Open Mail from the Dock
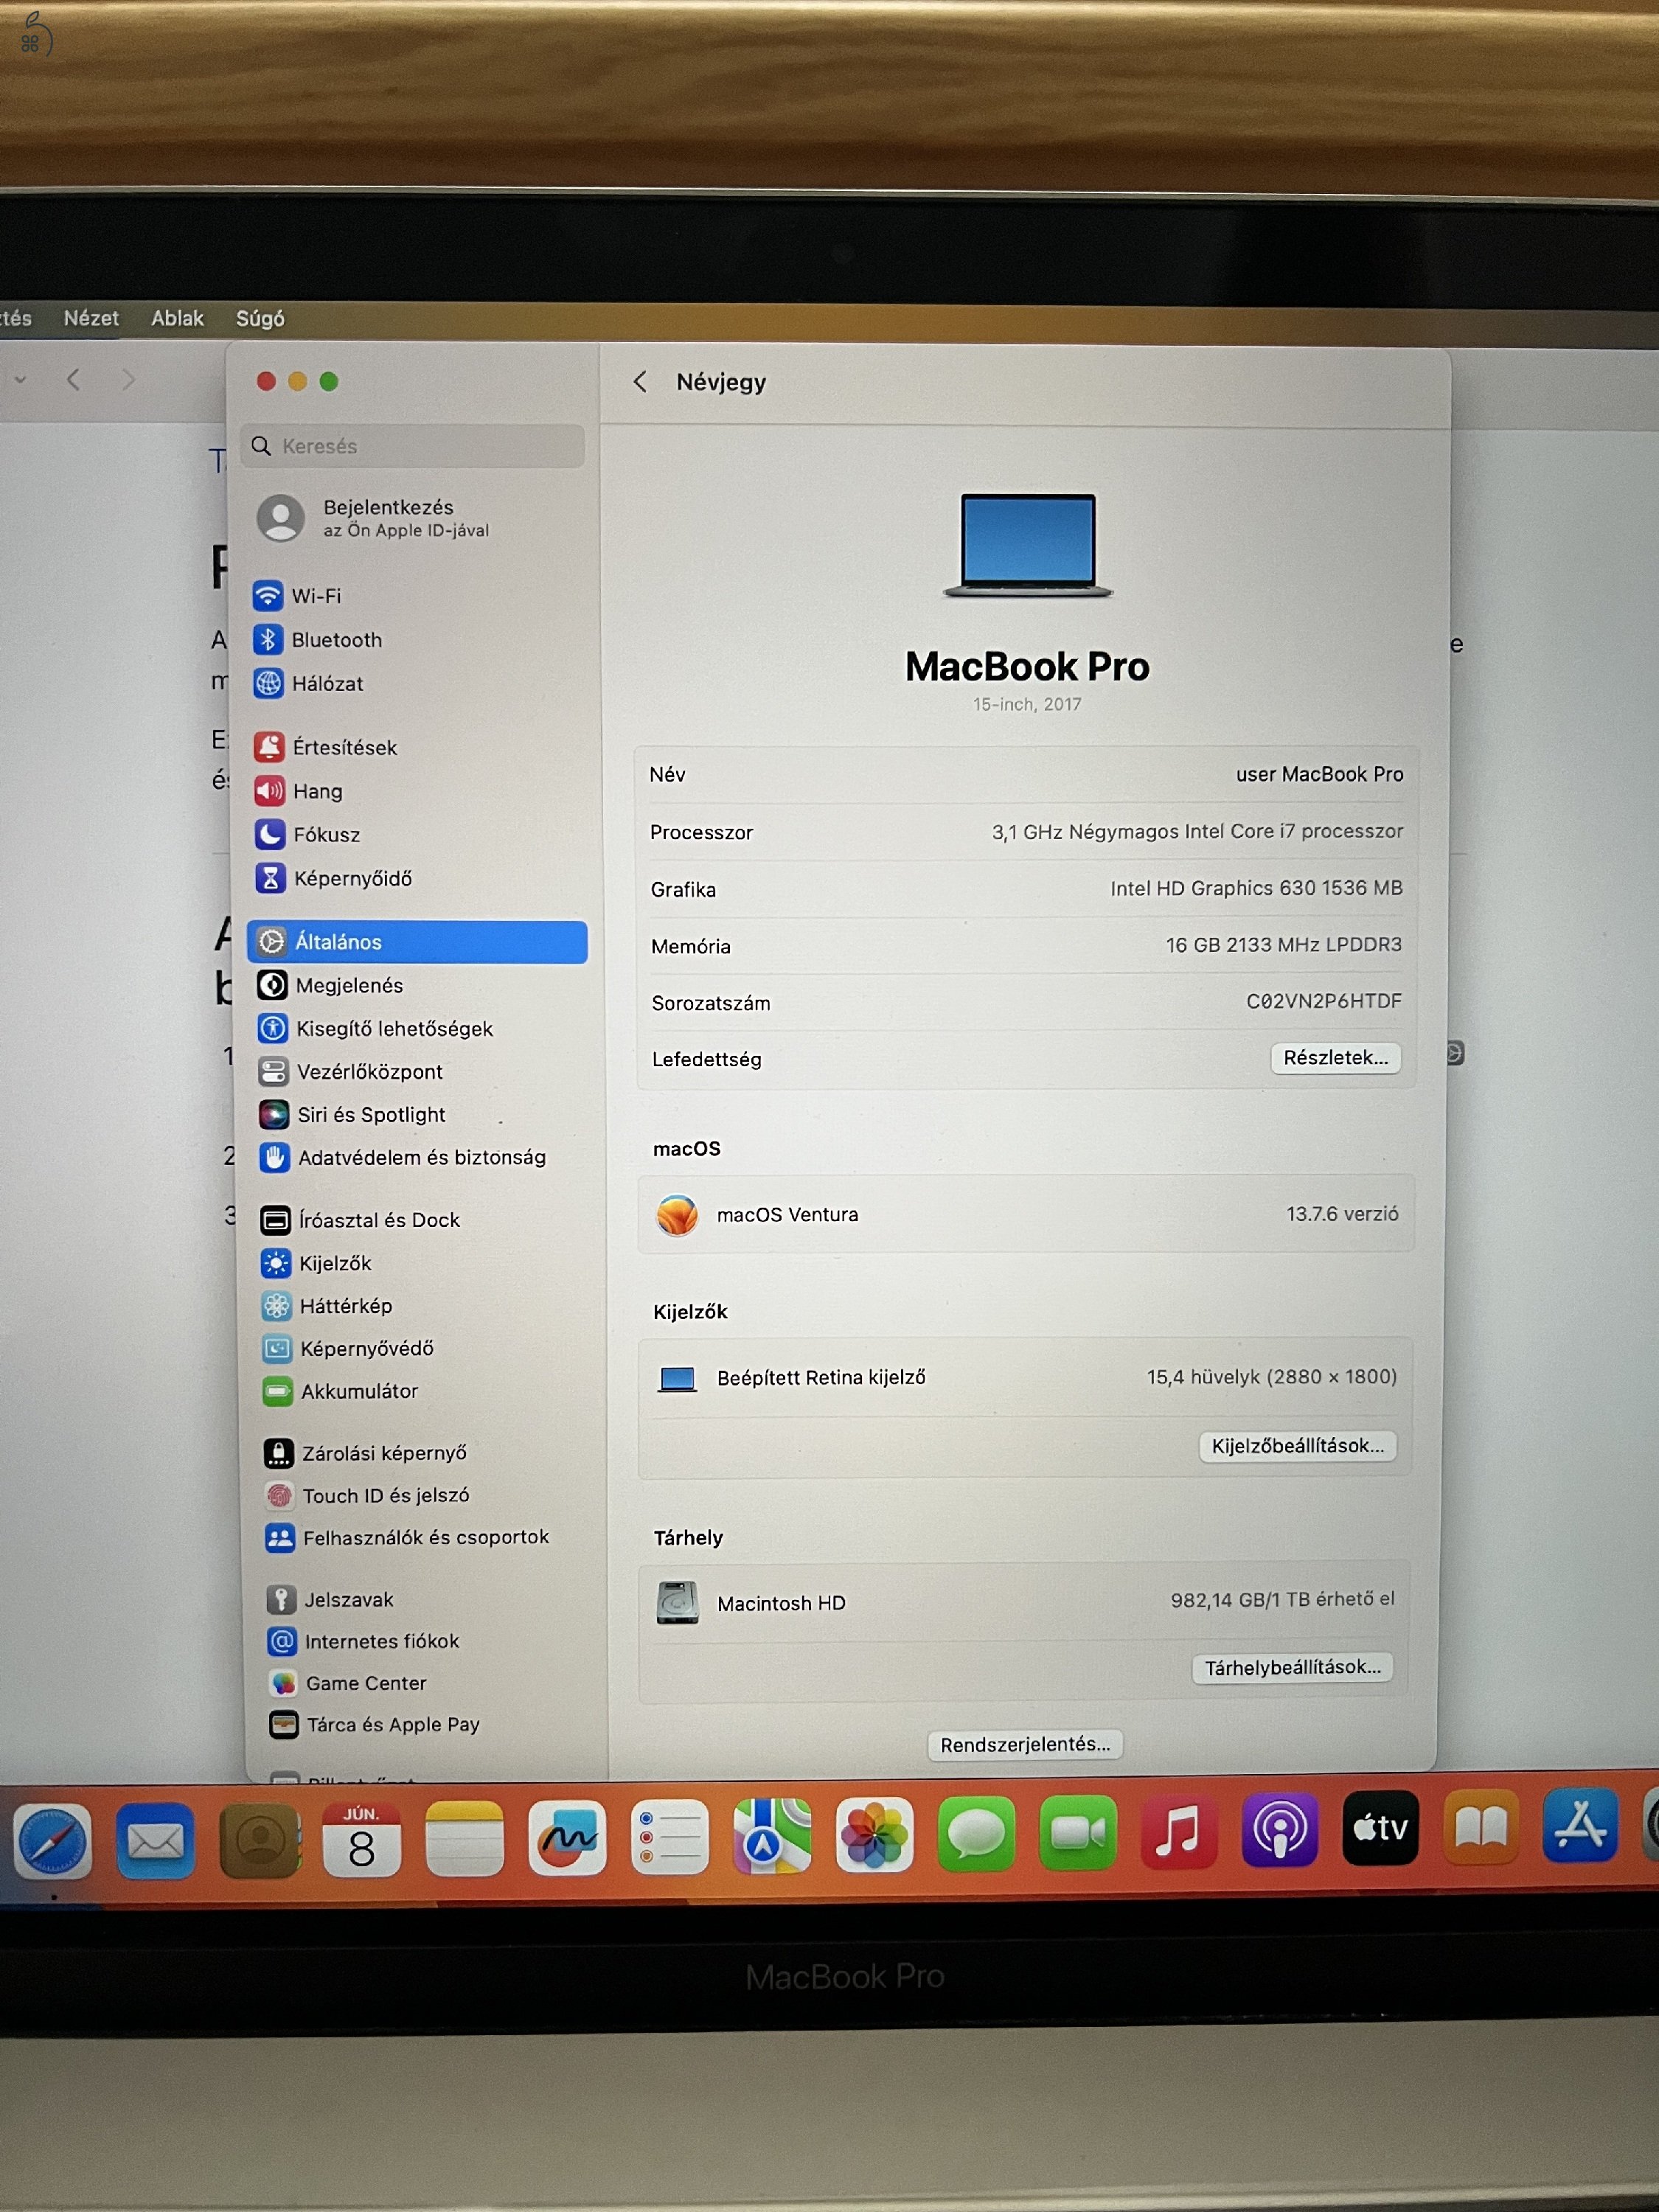The image size is (1659, 2212). pyautogui.click(x=155, y=1841)
